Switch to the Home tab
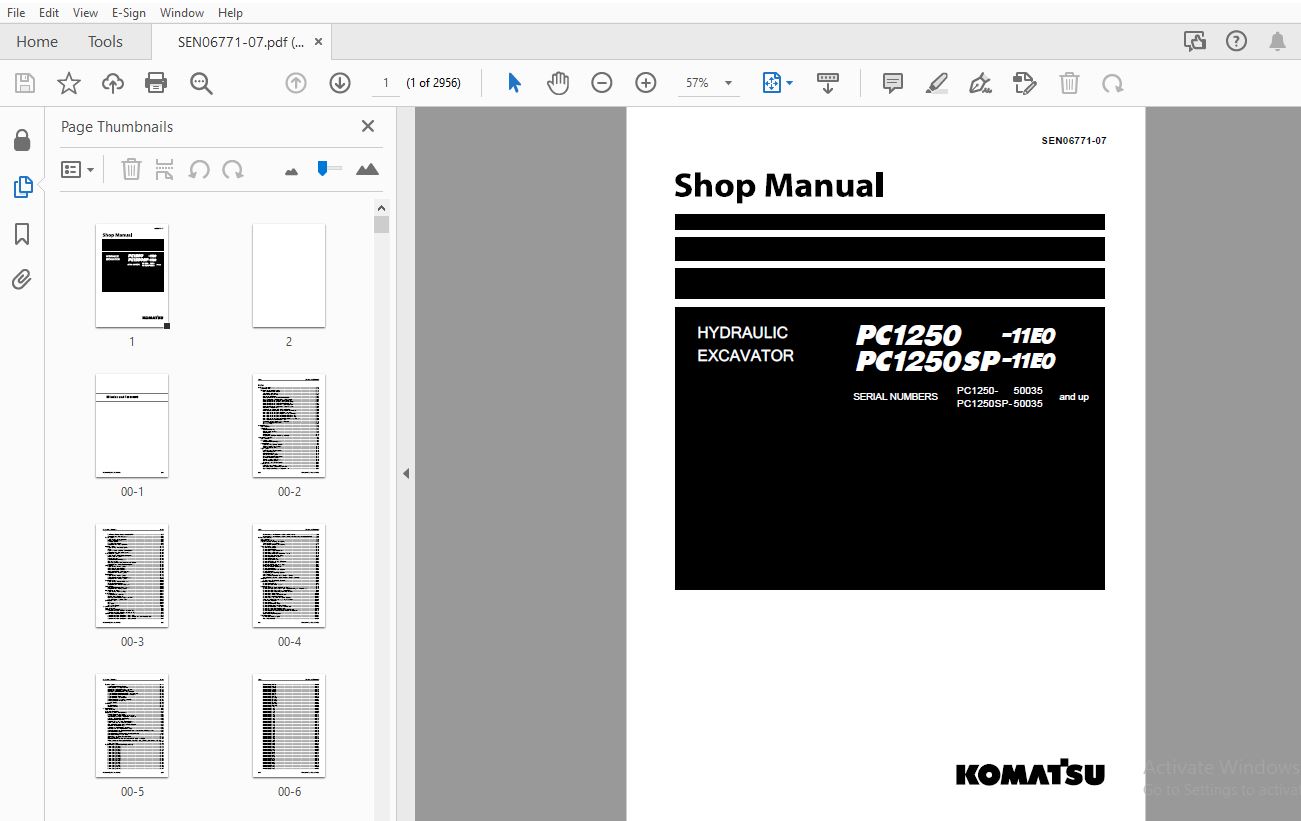This screenshot has width=1301, height=821. click(37, 41)
